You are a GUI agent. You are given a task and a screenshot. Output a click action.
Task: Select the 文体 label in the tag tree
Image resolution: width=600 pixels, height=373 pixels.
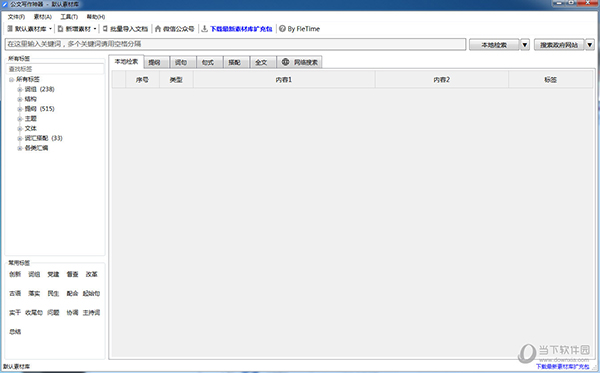(x=31, y=129)
